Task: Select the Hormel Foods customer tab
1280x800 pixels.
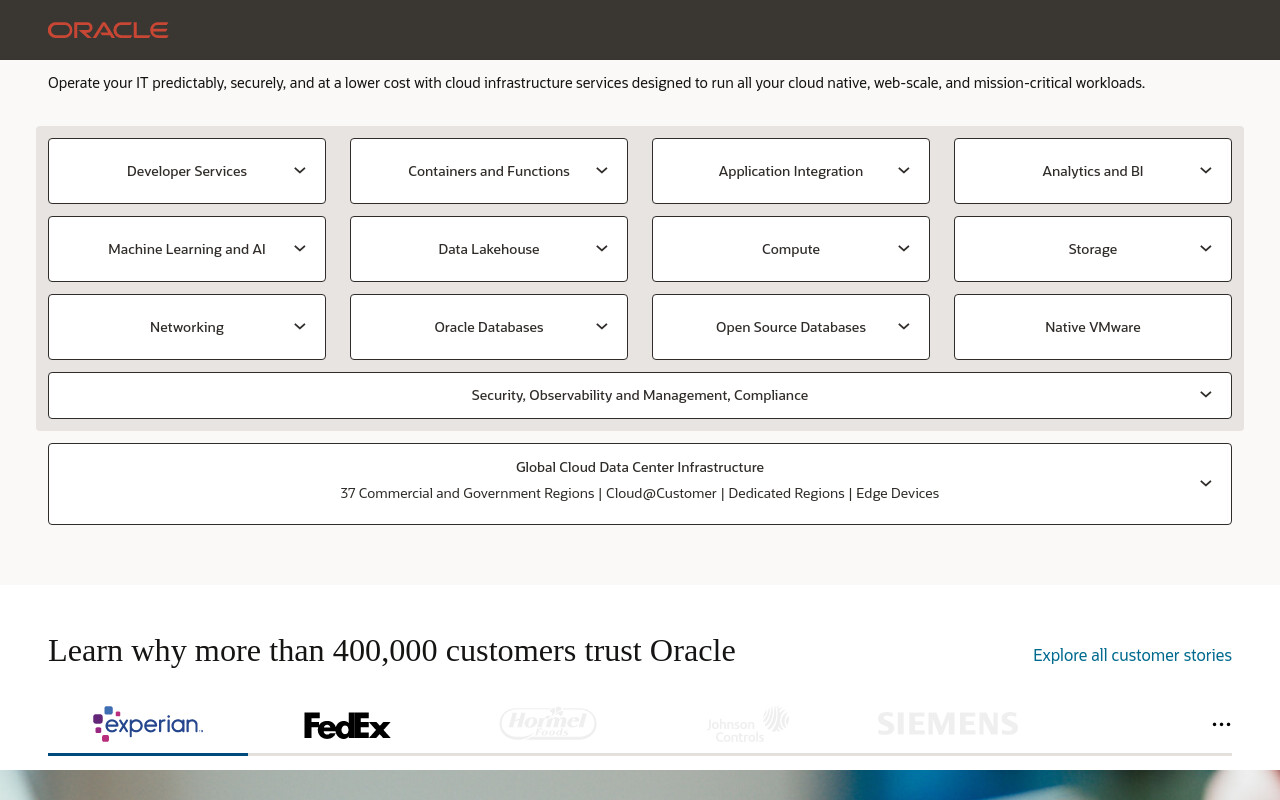Action: (548, 723)
